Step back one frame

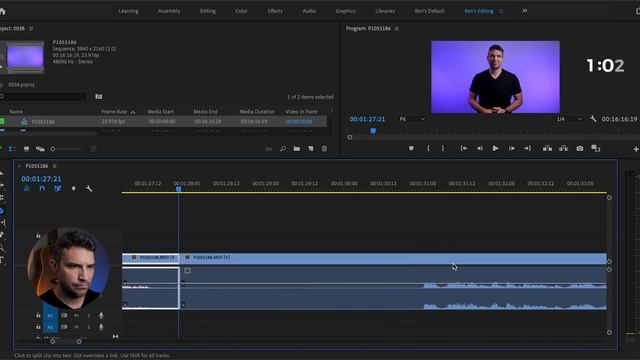pos(480,149)
